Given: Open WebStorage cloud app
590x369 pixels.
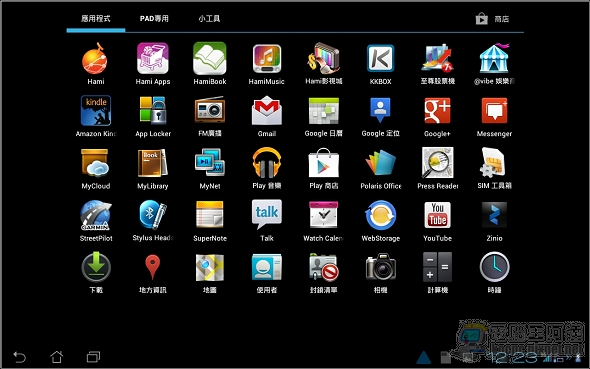Looking at the screenshot, I should [380, 221].
